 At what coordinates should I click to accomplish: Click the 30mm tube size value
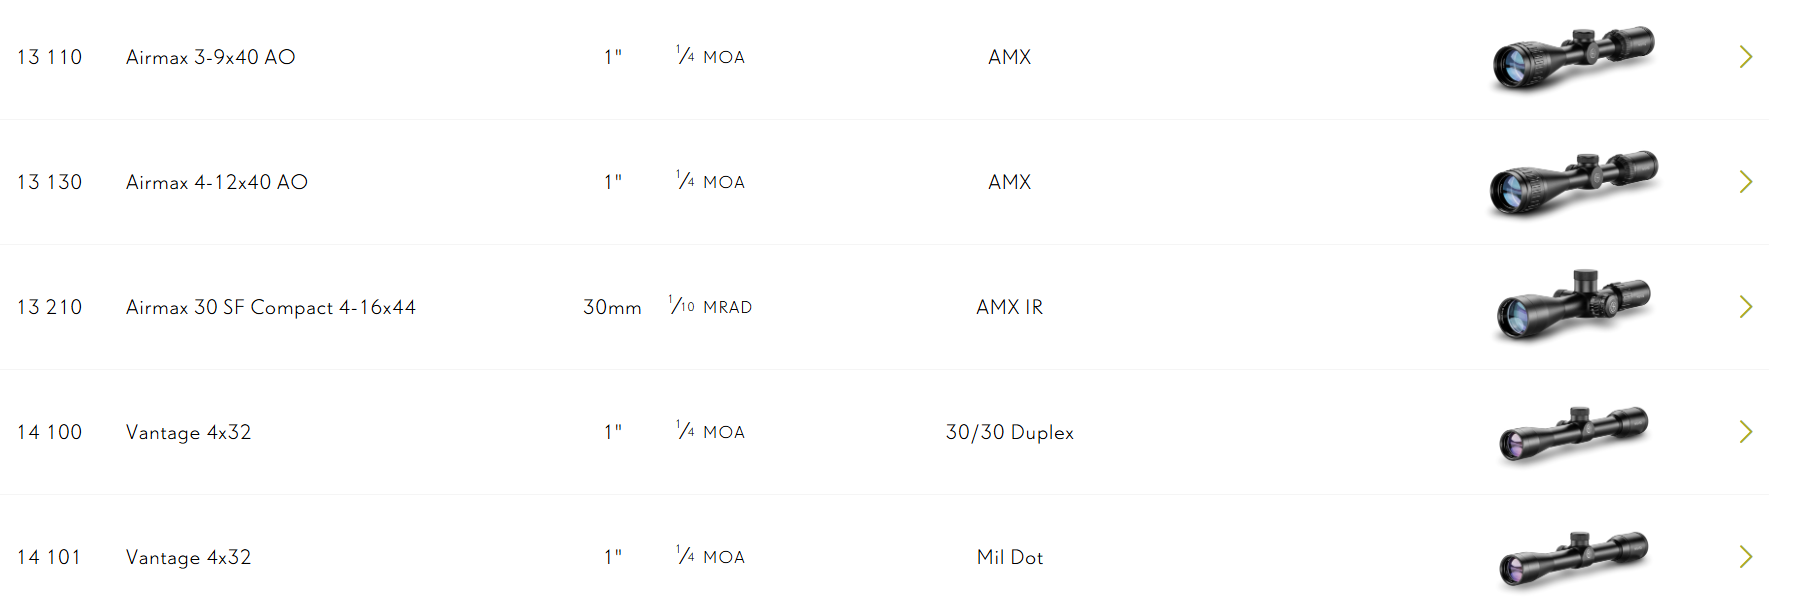coord(612,308)
